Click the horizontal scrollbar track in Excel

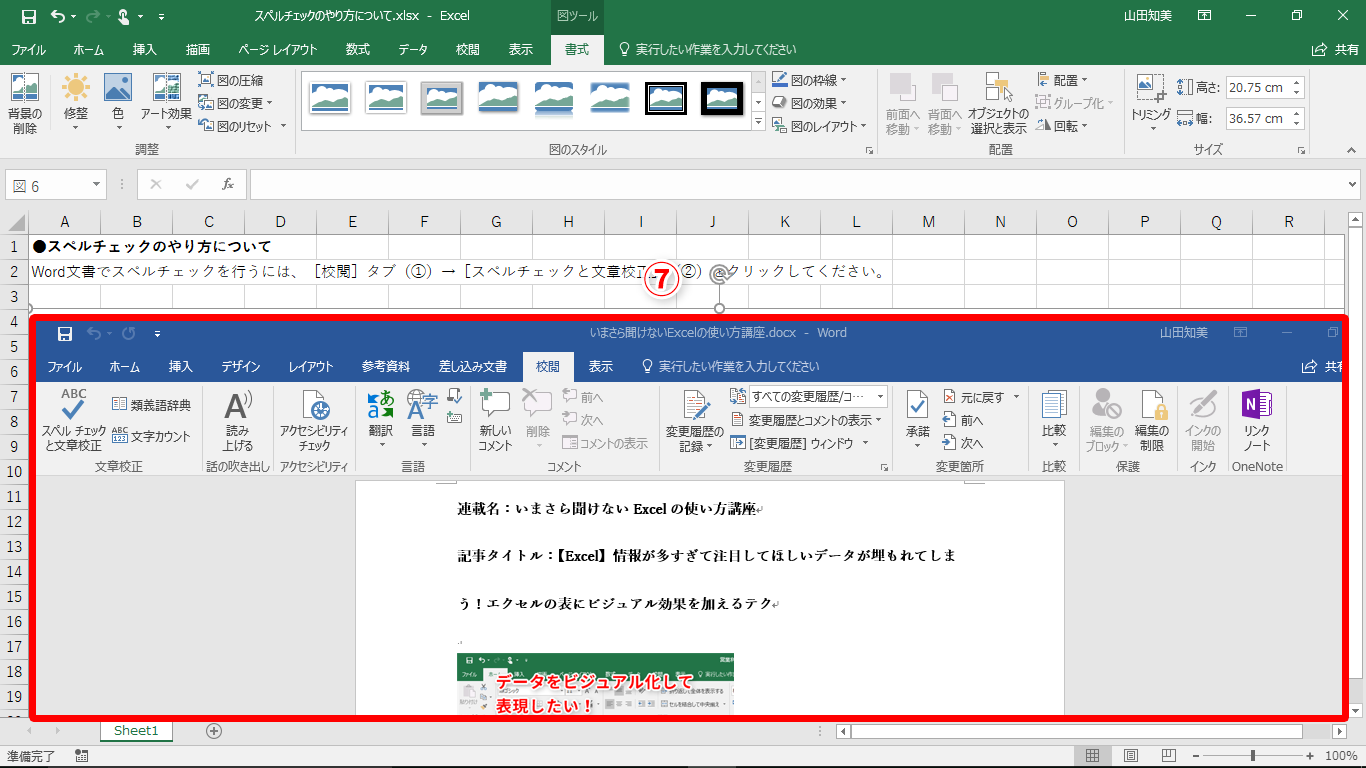point(1091,731)
